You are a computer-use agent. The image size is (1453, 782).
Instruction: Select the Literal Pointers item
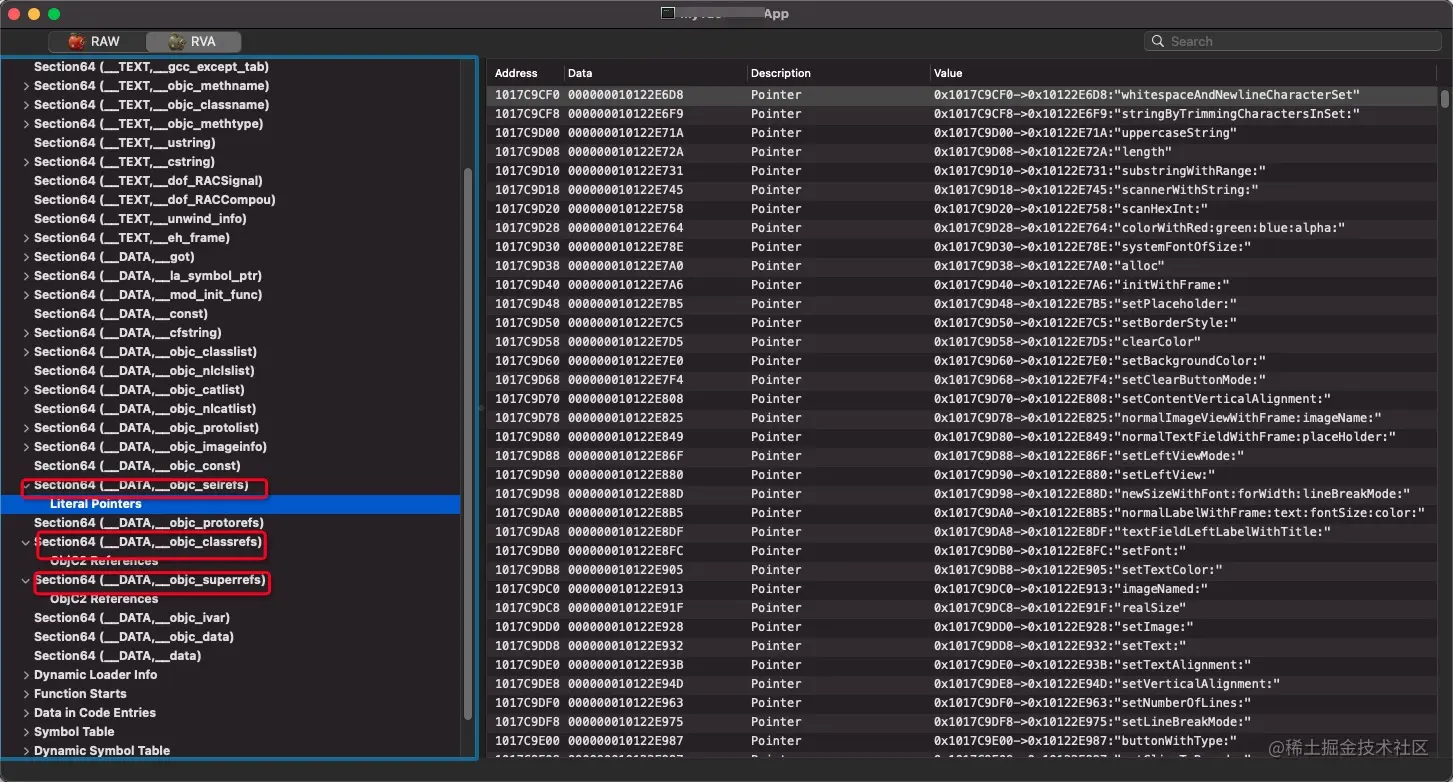[x=96, y=504]
